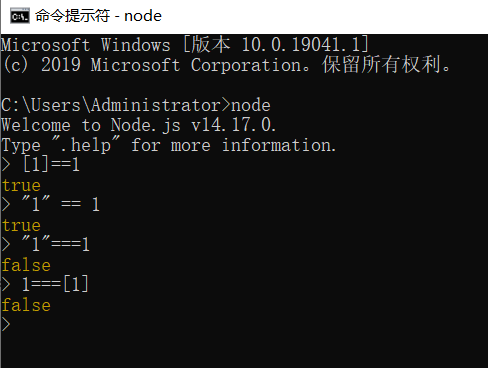The height and width of the screenshot is (368, 488).
Task: Click the 'Type' word in help line
Action: (21, 146)
